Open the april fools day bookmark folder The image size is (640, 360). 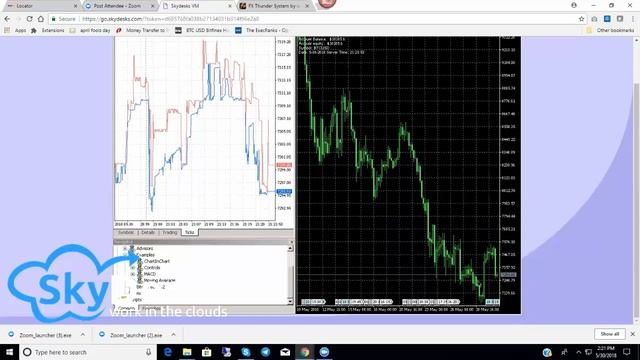coord(90,30)
